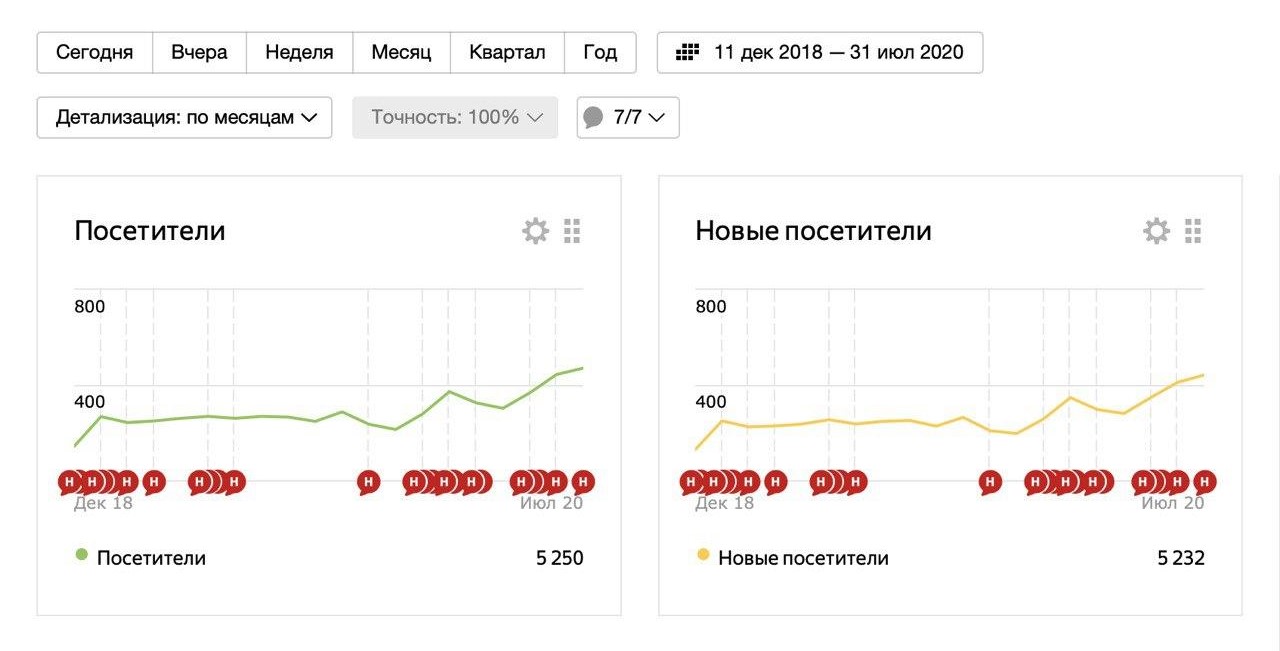This screenshot has width=1280, height=651.
Task: Switch to the Год period
Action: [x=600, y=53]
